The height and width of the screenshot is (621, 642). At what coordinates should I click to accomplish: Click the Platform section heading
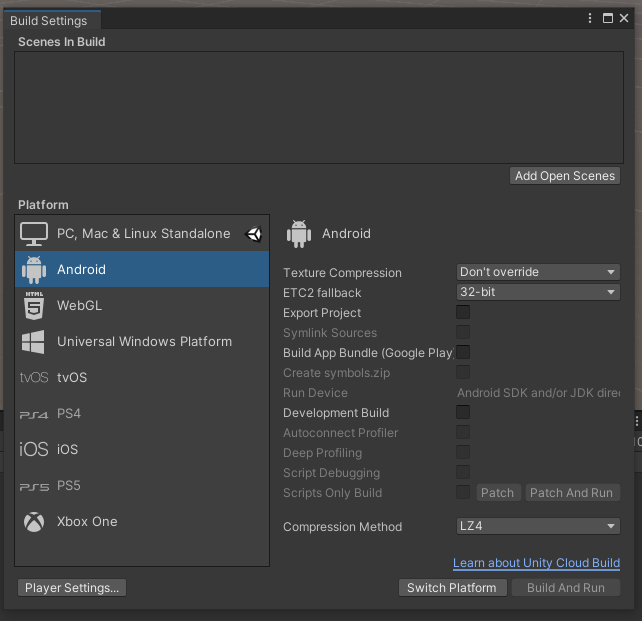(43, 205)
